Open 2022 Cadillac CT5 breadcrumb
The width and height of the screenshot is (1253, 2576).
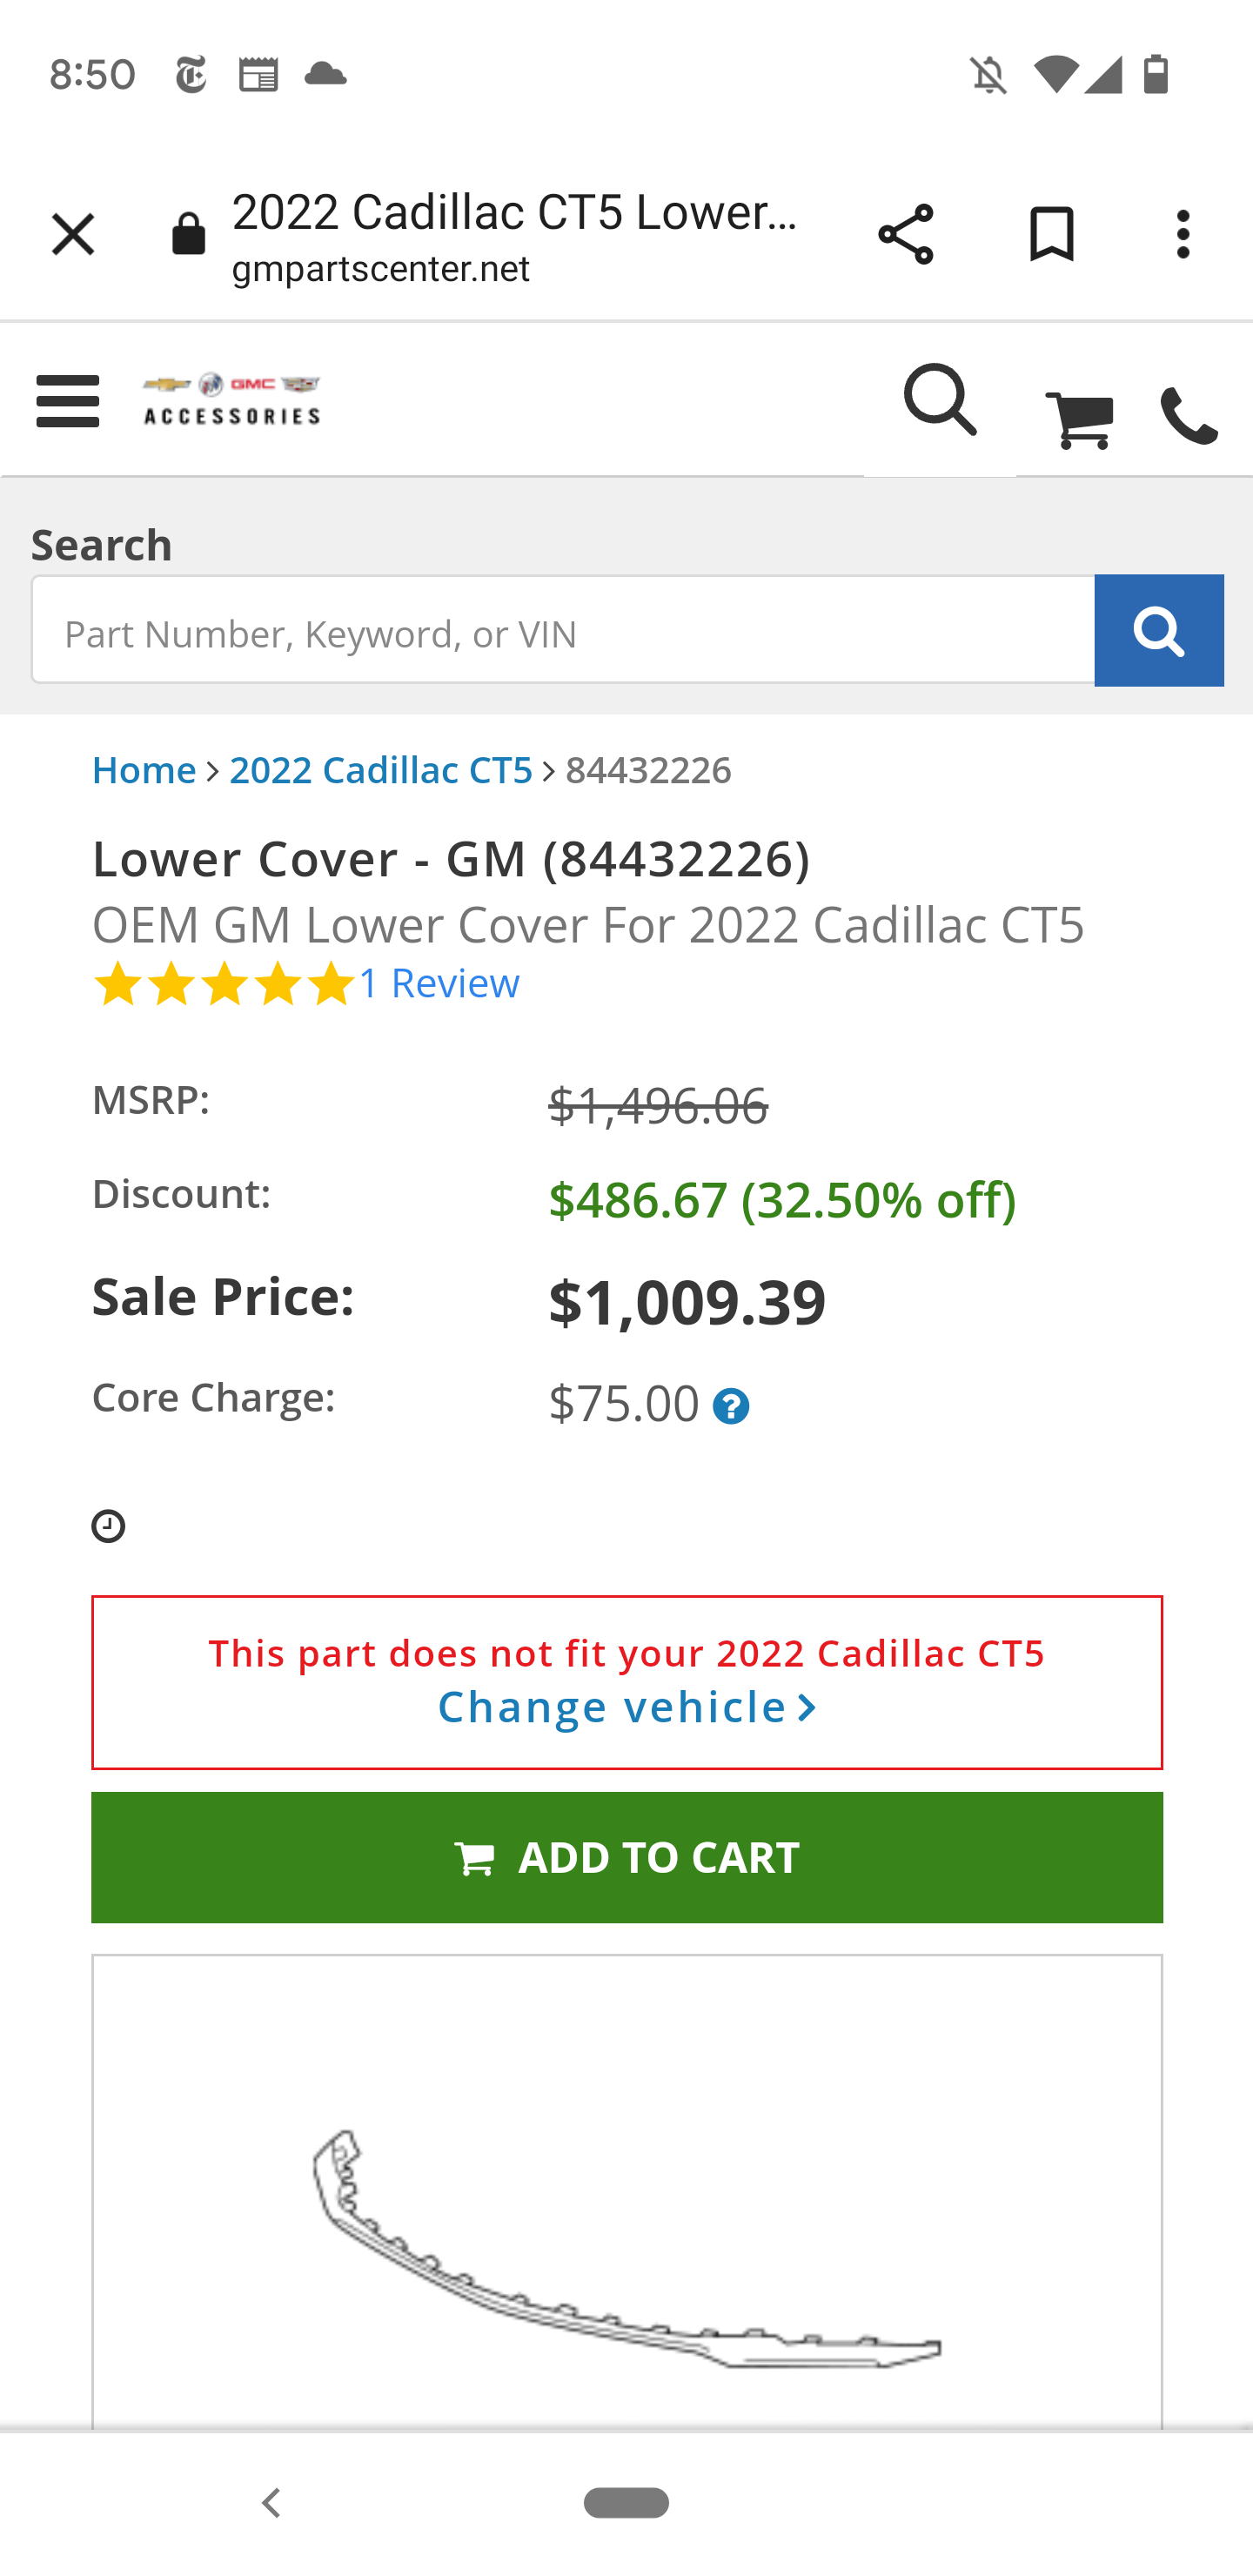[381, 770]
